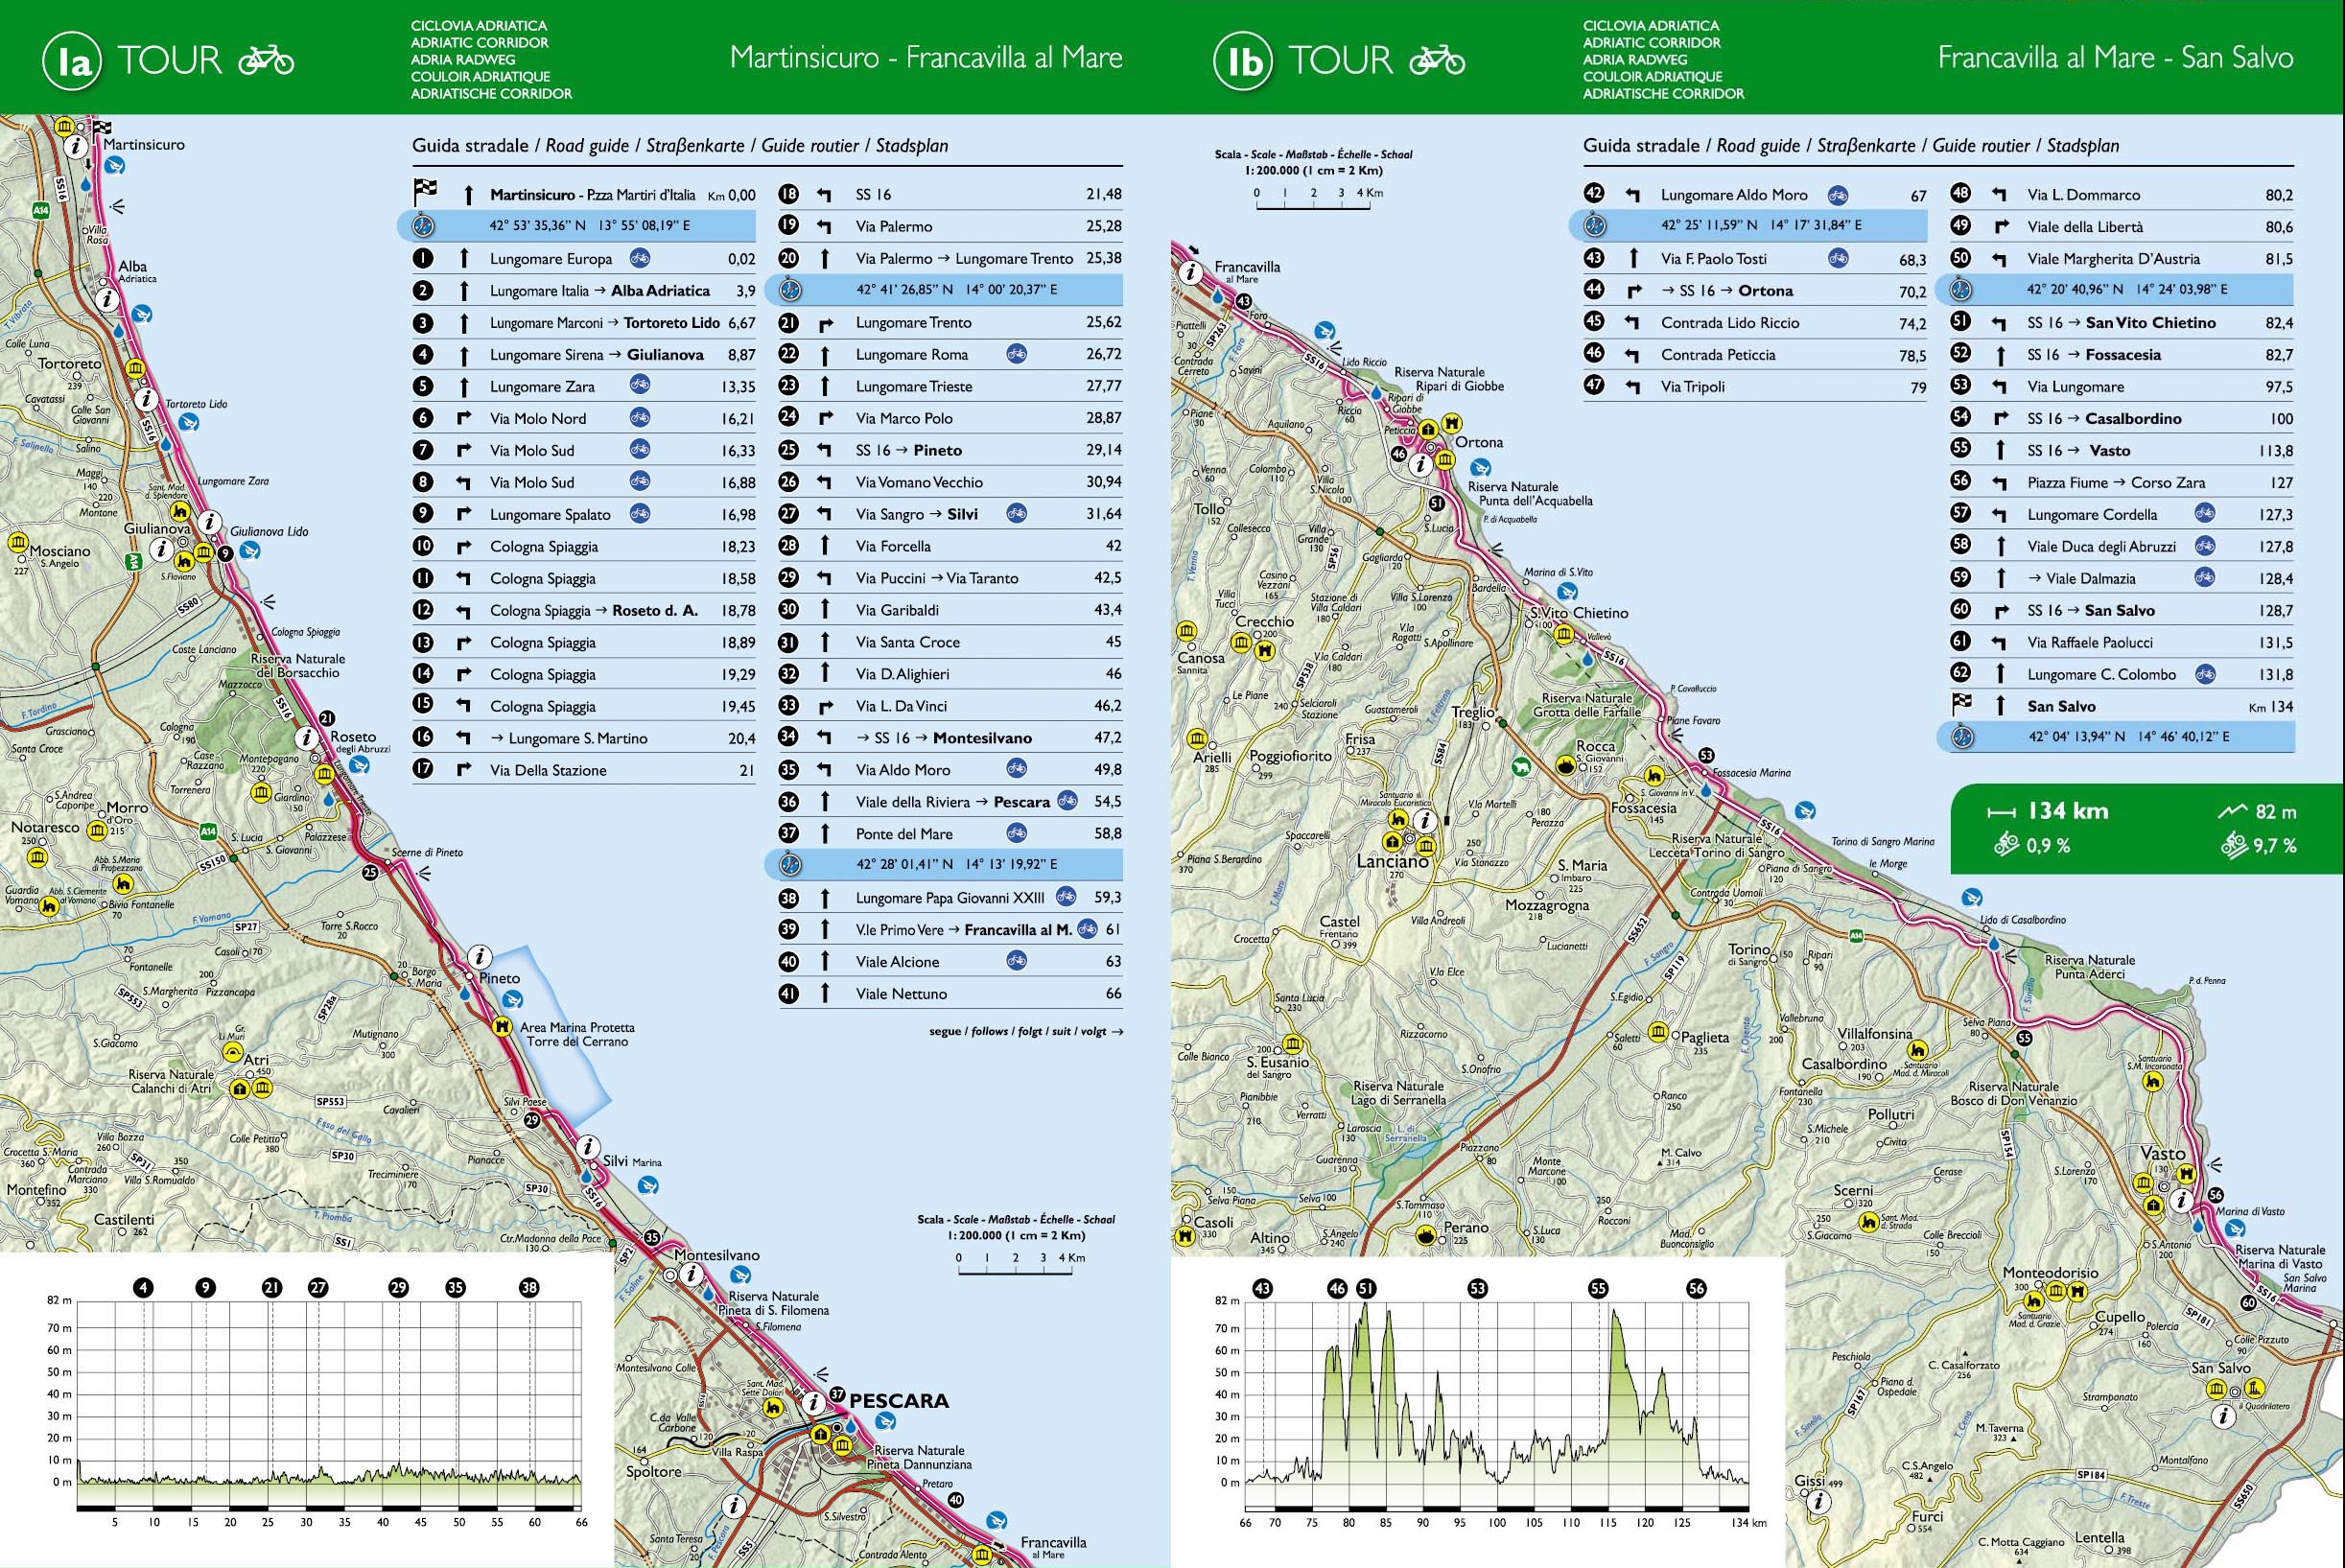The width and height of the screenshot is (2345, 1568).
Task: Click the info icon at Pineto on the map
Action: 480,957
